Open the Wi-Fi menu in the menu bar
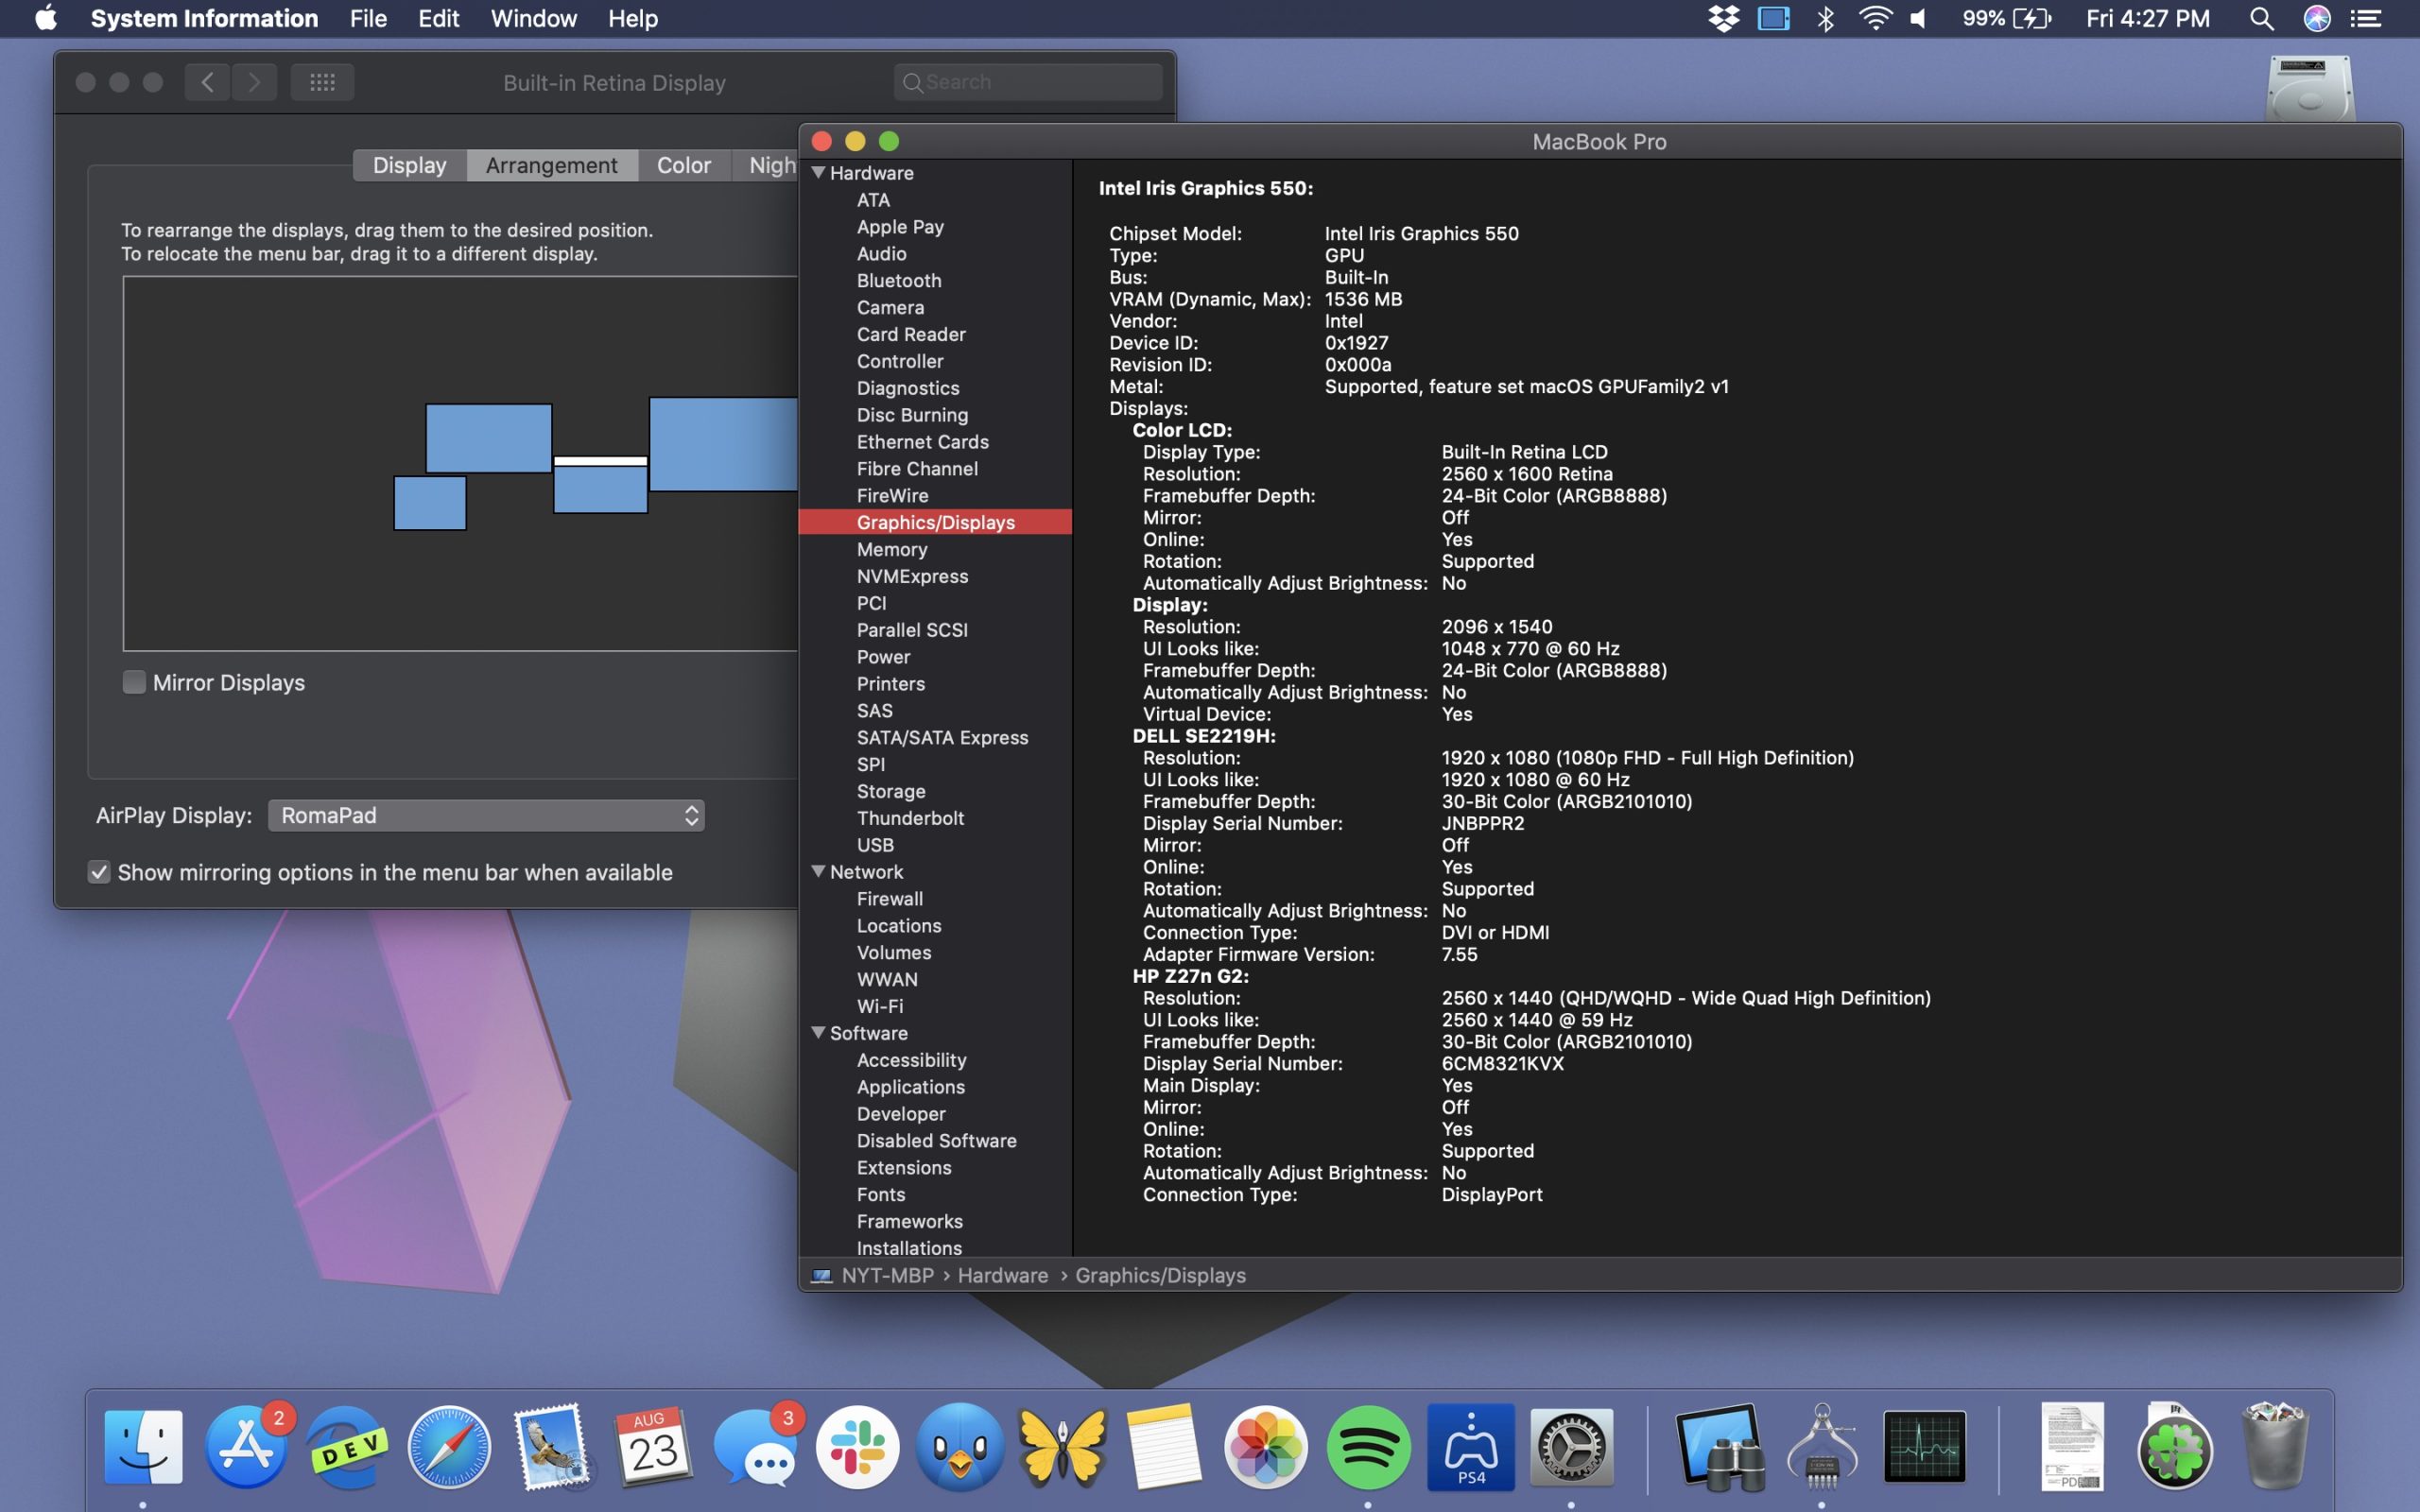This screenshot has height=1512, width=2420. [x=1876, y=18]
